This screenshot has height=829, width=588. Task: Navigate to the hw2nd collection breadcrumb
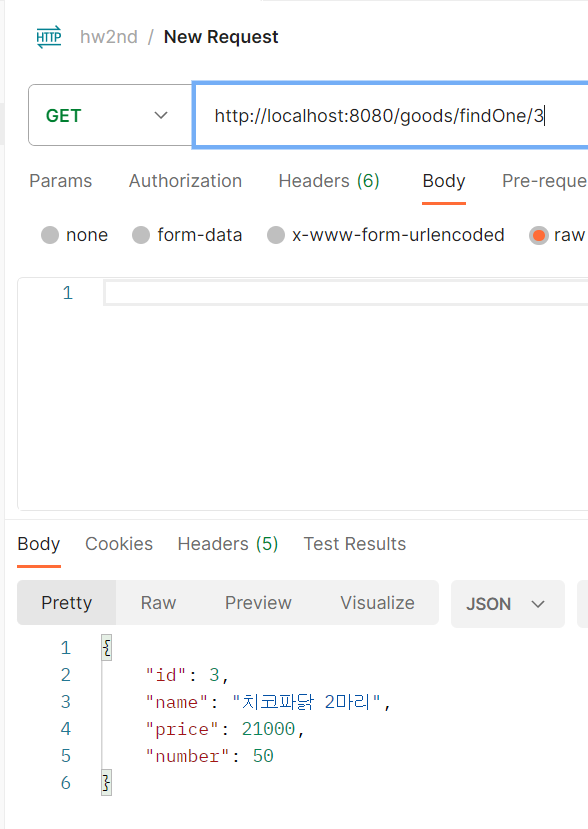[x=109, y=36]
